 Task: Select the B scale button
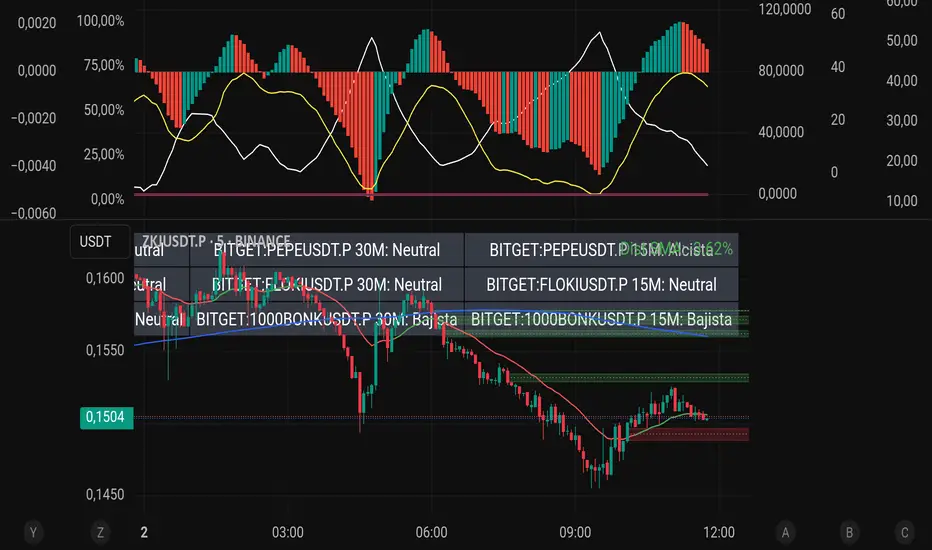pyautogui.click(x=849, y=532)
